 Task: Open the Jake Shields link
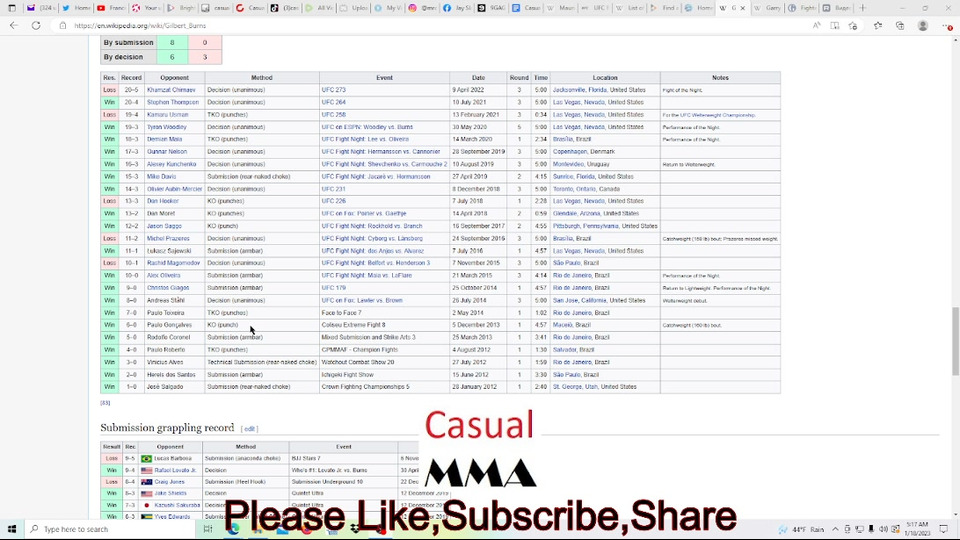coord(169,493)
